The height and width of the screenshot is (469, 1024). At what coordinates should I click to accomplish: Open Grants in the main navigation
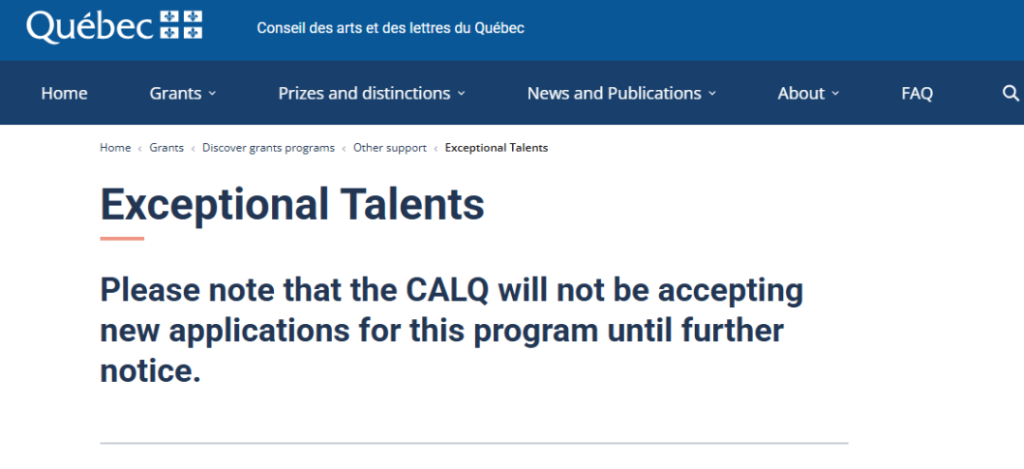(175, 93)
